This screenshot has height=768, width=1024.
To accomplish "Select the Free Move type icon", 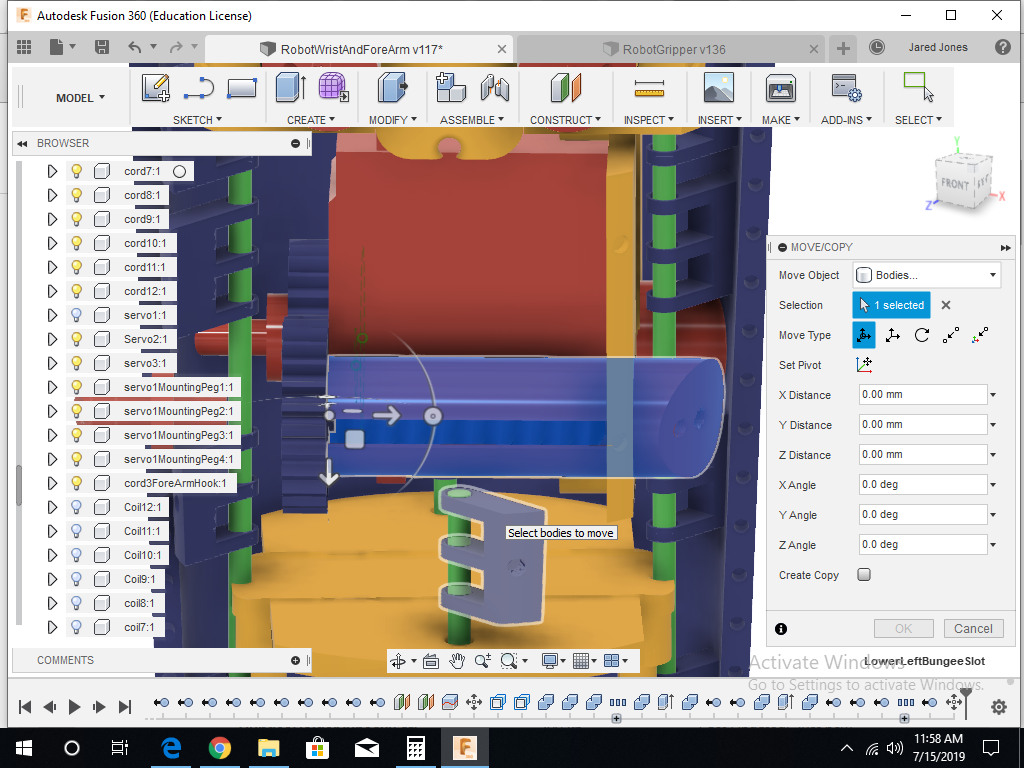I will 863,335.
